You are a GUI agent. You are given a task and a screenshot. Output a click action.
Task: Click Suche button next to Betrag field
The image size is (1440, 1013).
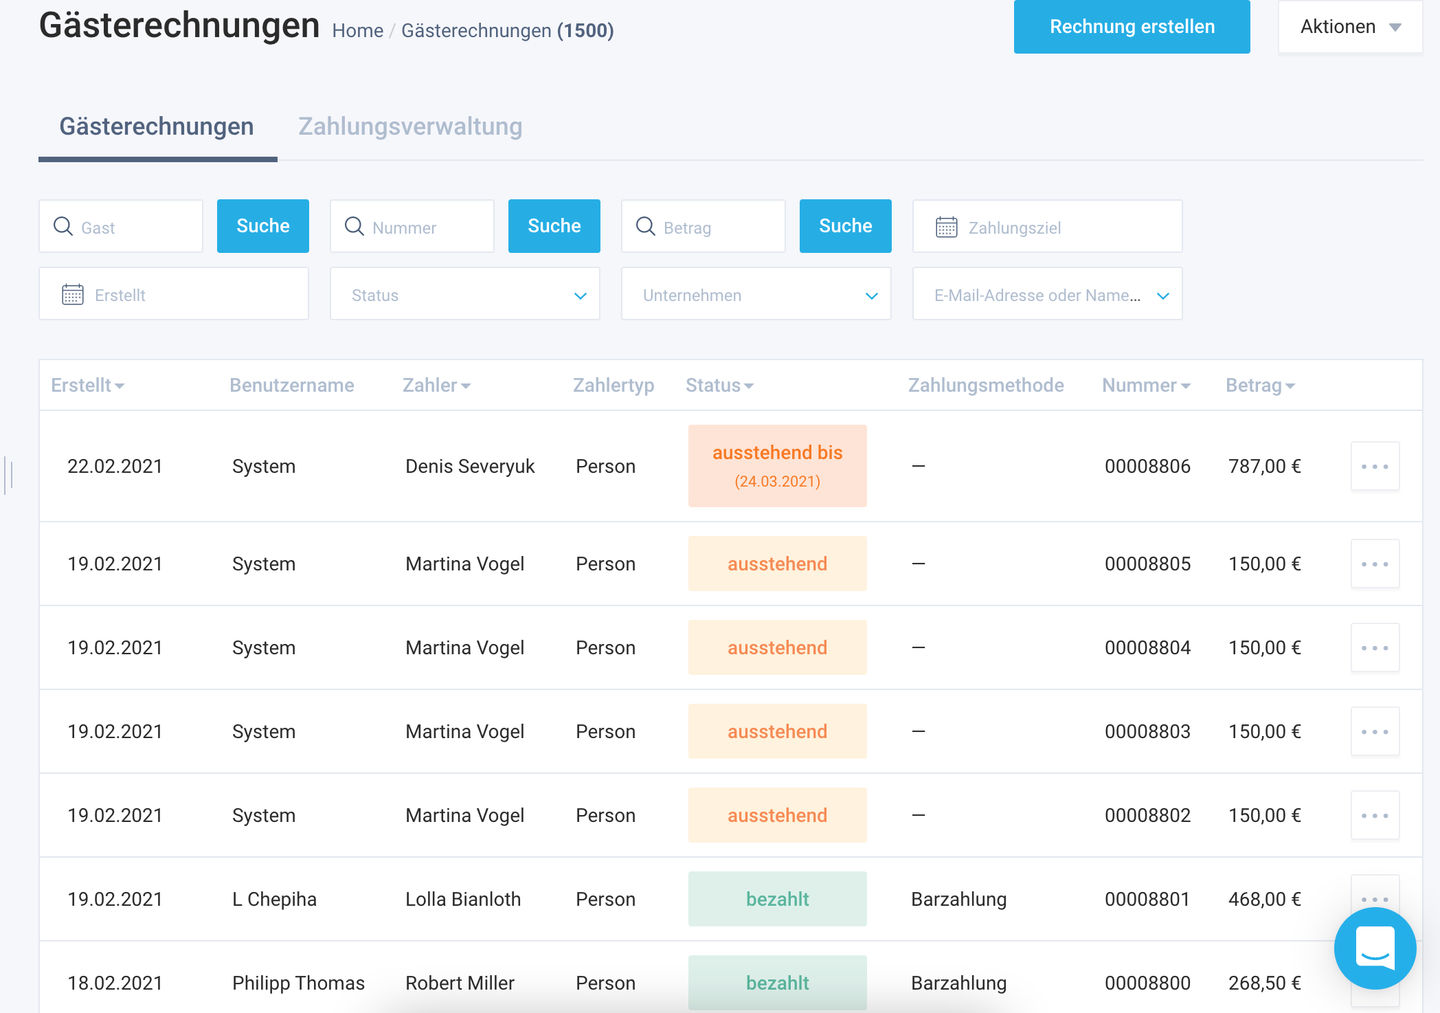845,226
